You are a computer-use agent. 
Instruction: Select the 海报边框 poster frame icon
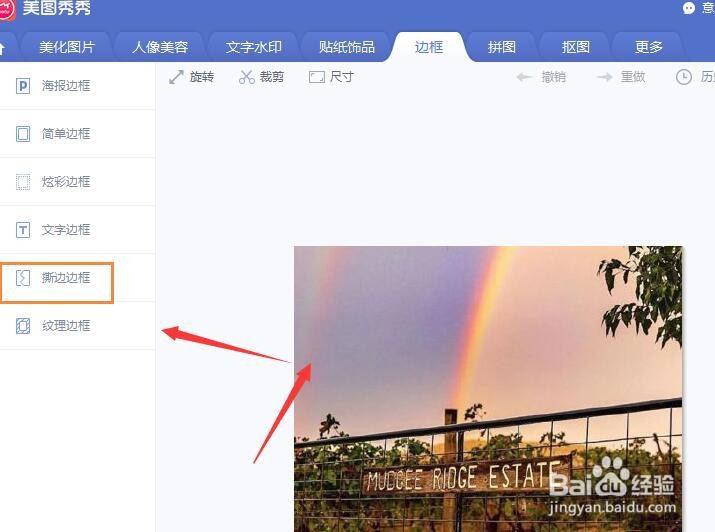coord(23,86)
